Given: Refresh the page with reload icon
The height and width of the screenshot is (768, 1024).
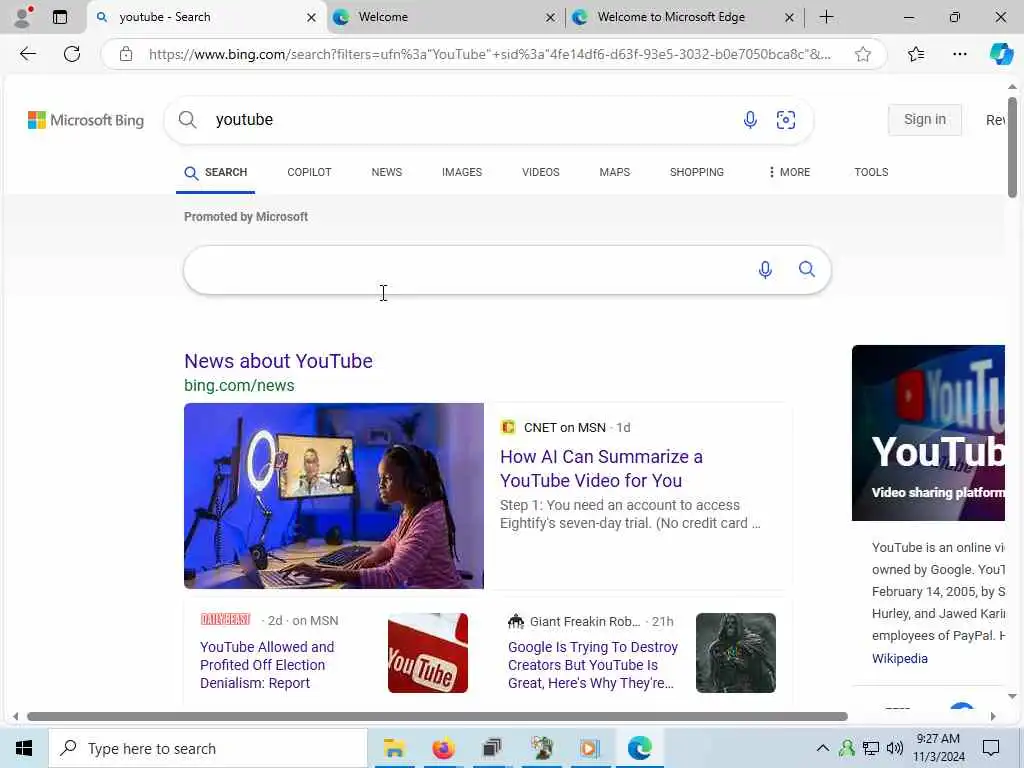Looking at the screenshot, I should coord(72,54).
